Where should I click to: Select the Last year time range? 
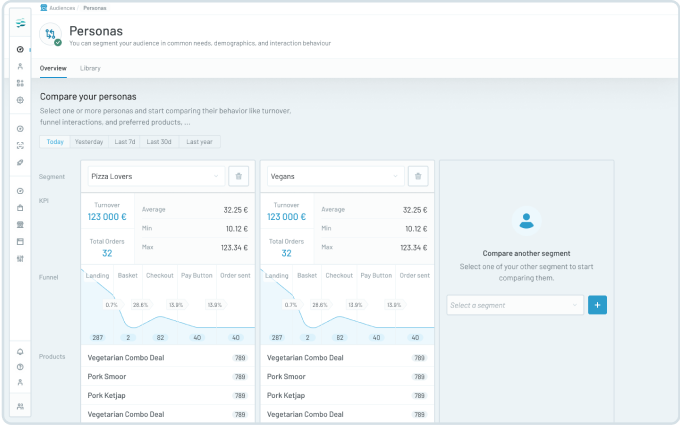pos(199,142)
